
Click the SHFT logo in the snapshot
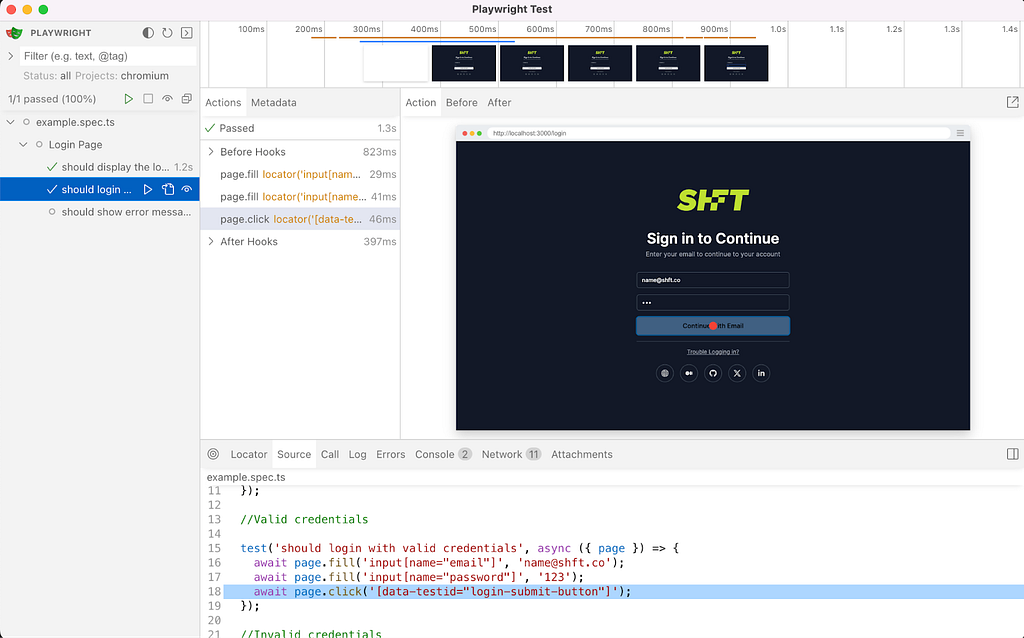[712, 200]
